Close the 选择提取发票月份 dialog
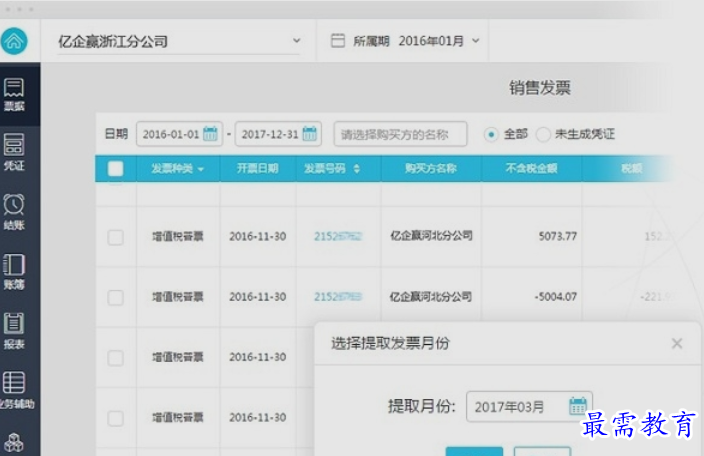The image size is (704, 456). click(x=677, y=344)
